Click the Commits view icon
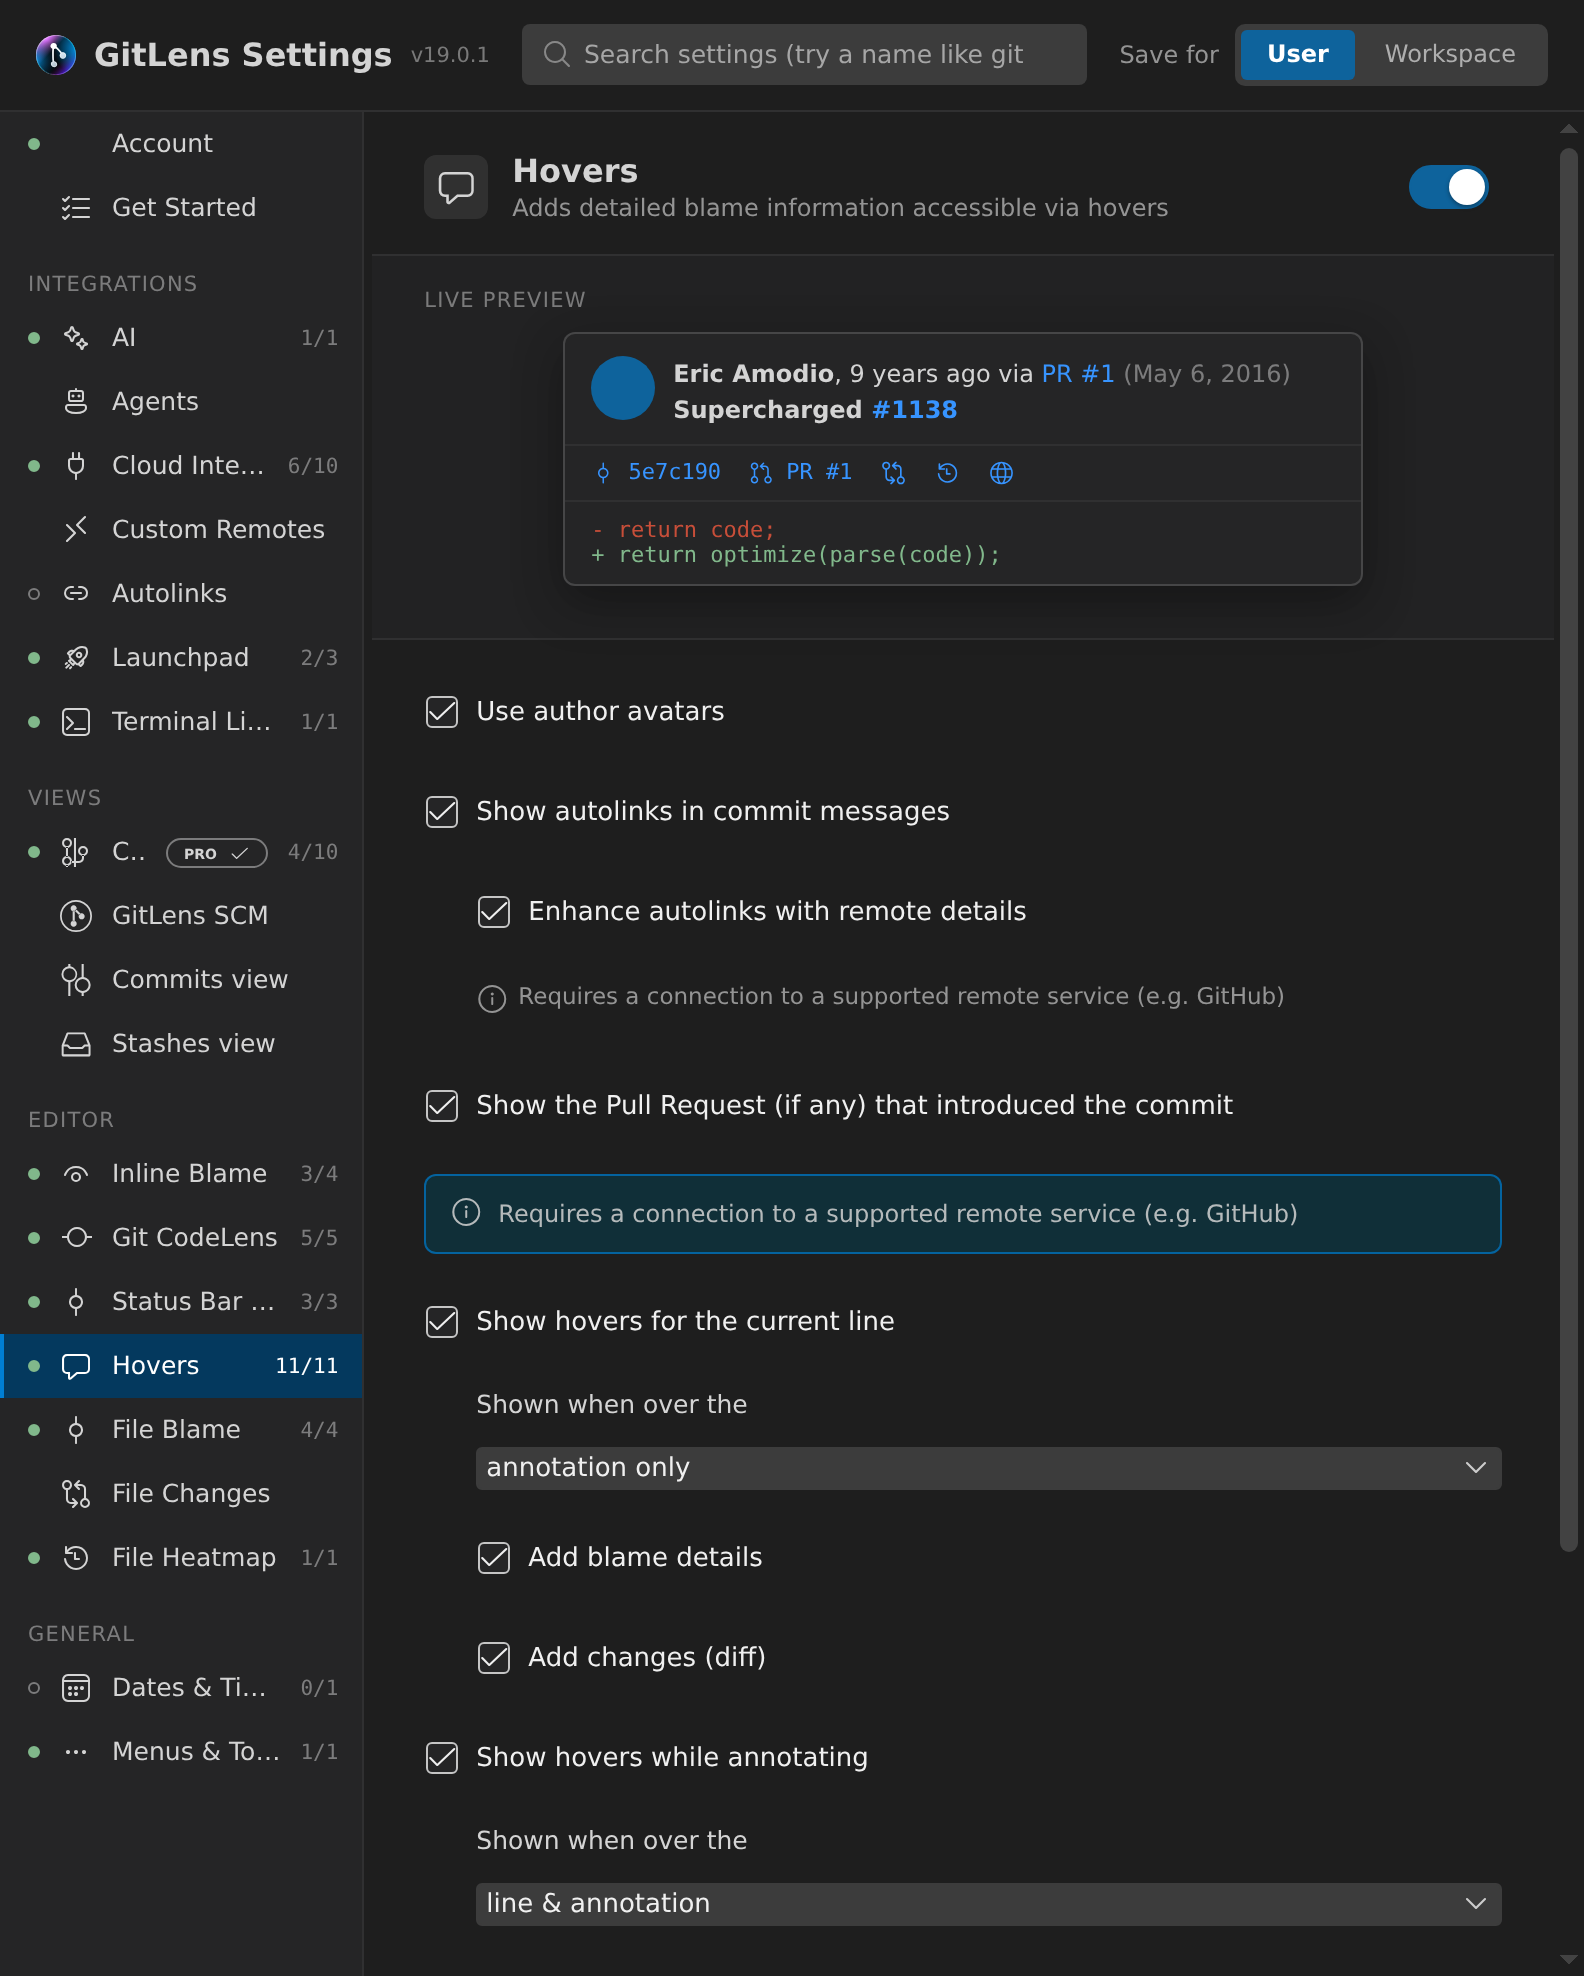The height and width of the screenshot is (1976, 1584). pos(76,980)
